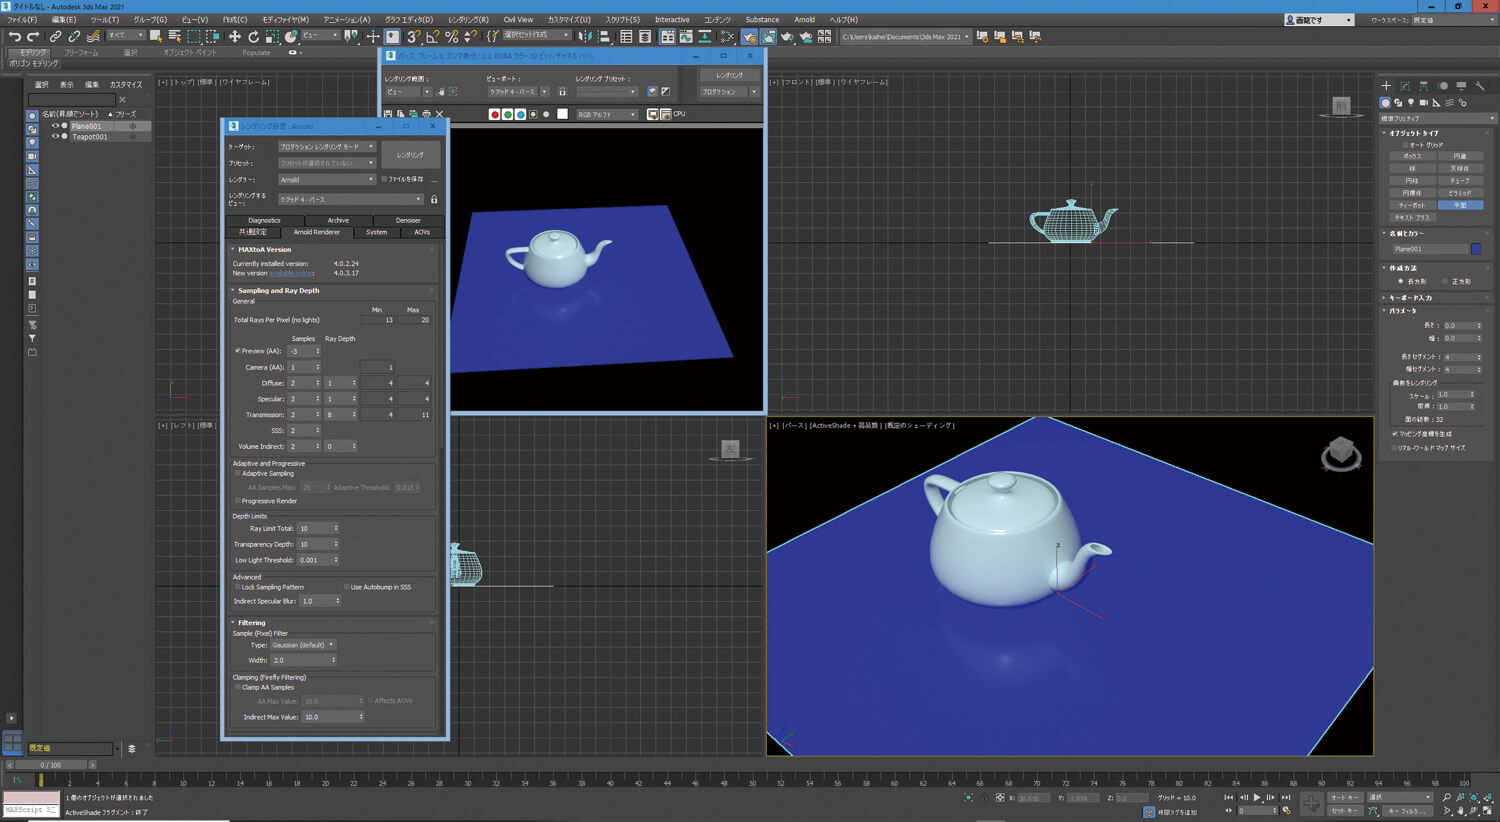Click the timeline frame slider 0 / 100
Viewport: 1500px width, 822px height.
(50, 765)
